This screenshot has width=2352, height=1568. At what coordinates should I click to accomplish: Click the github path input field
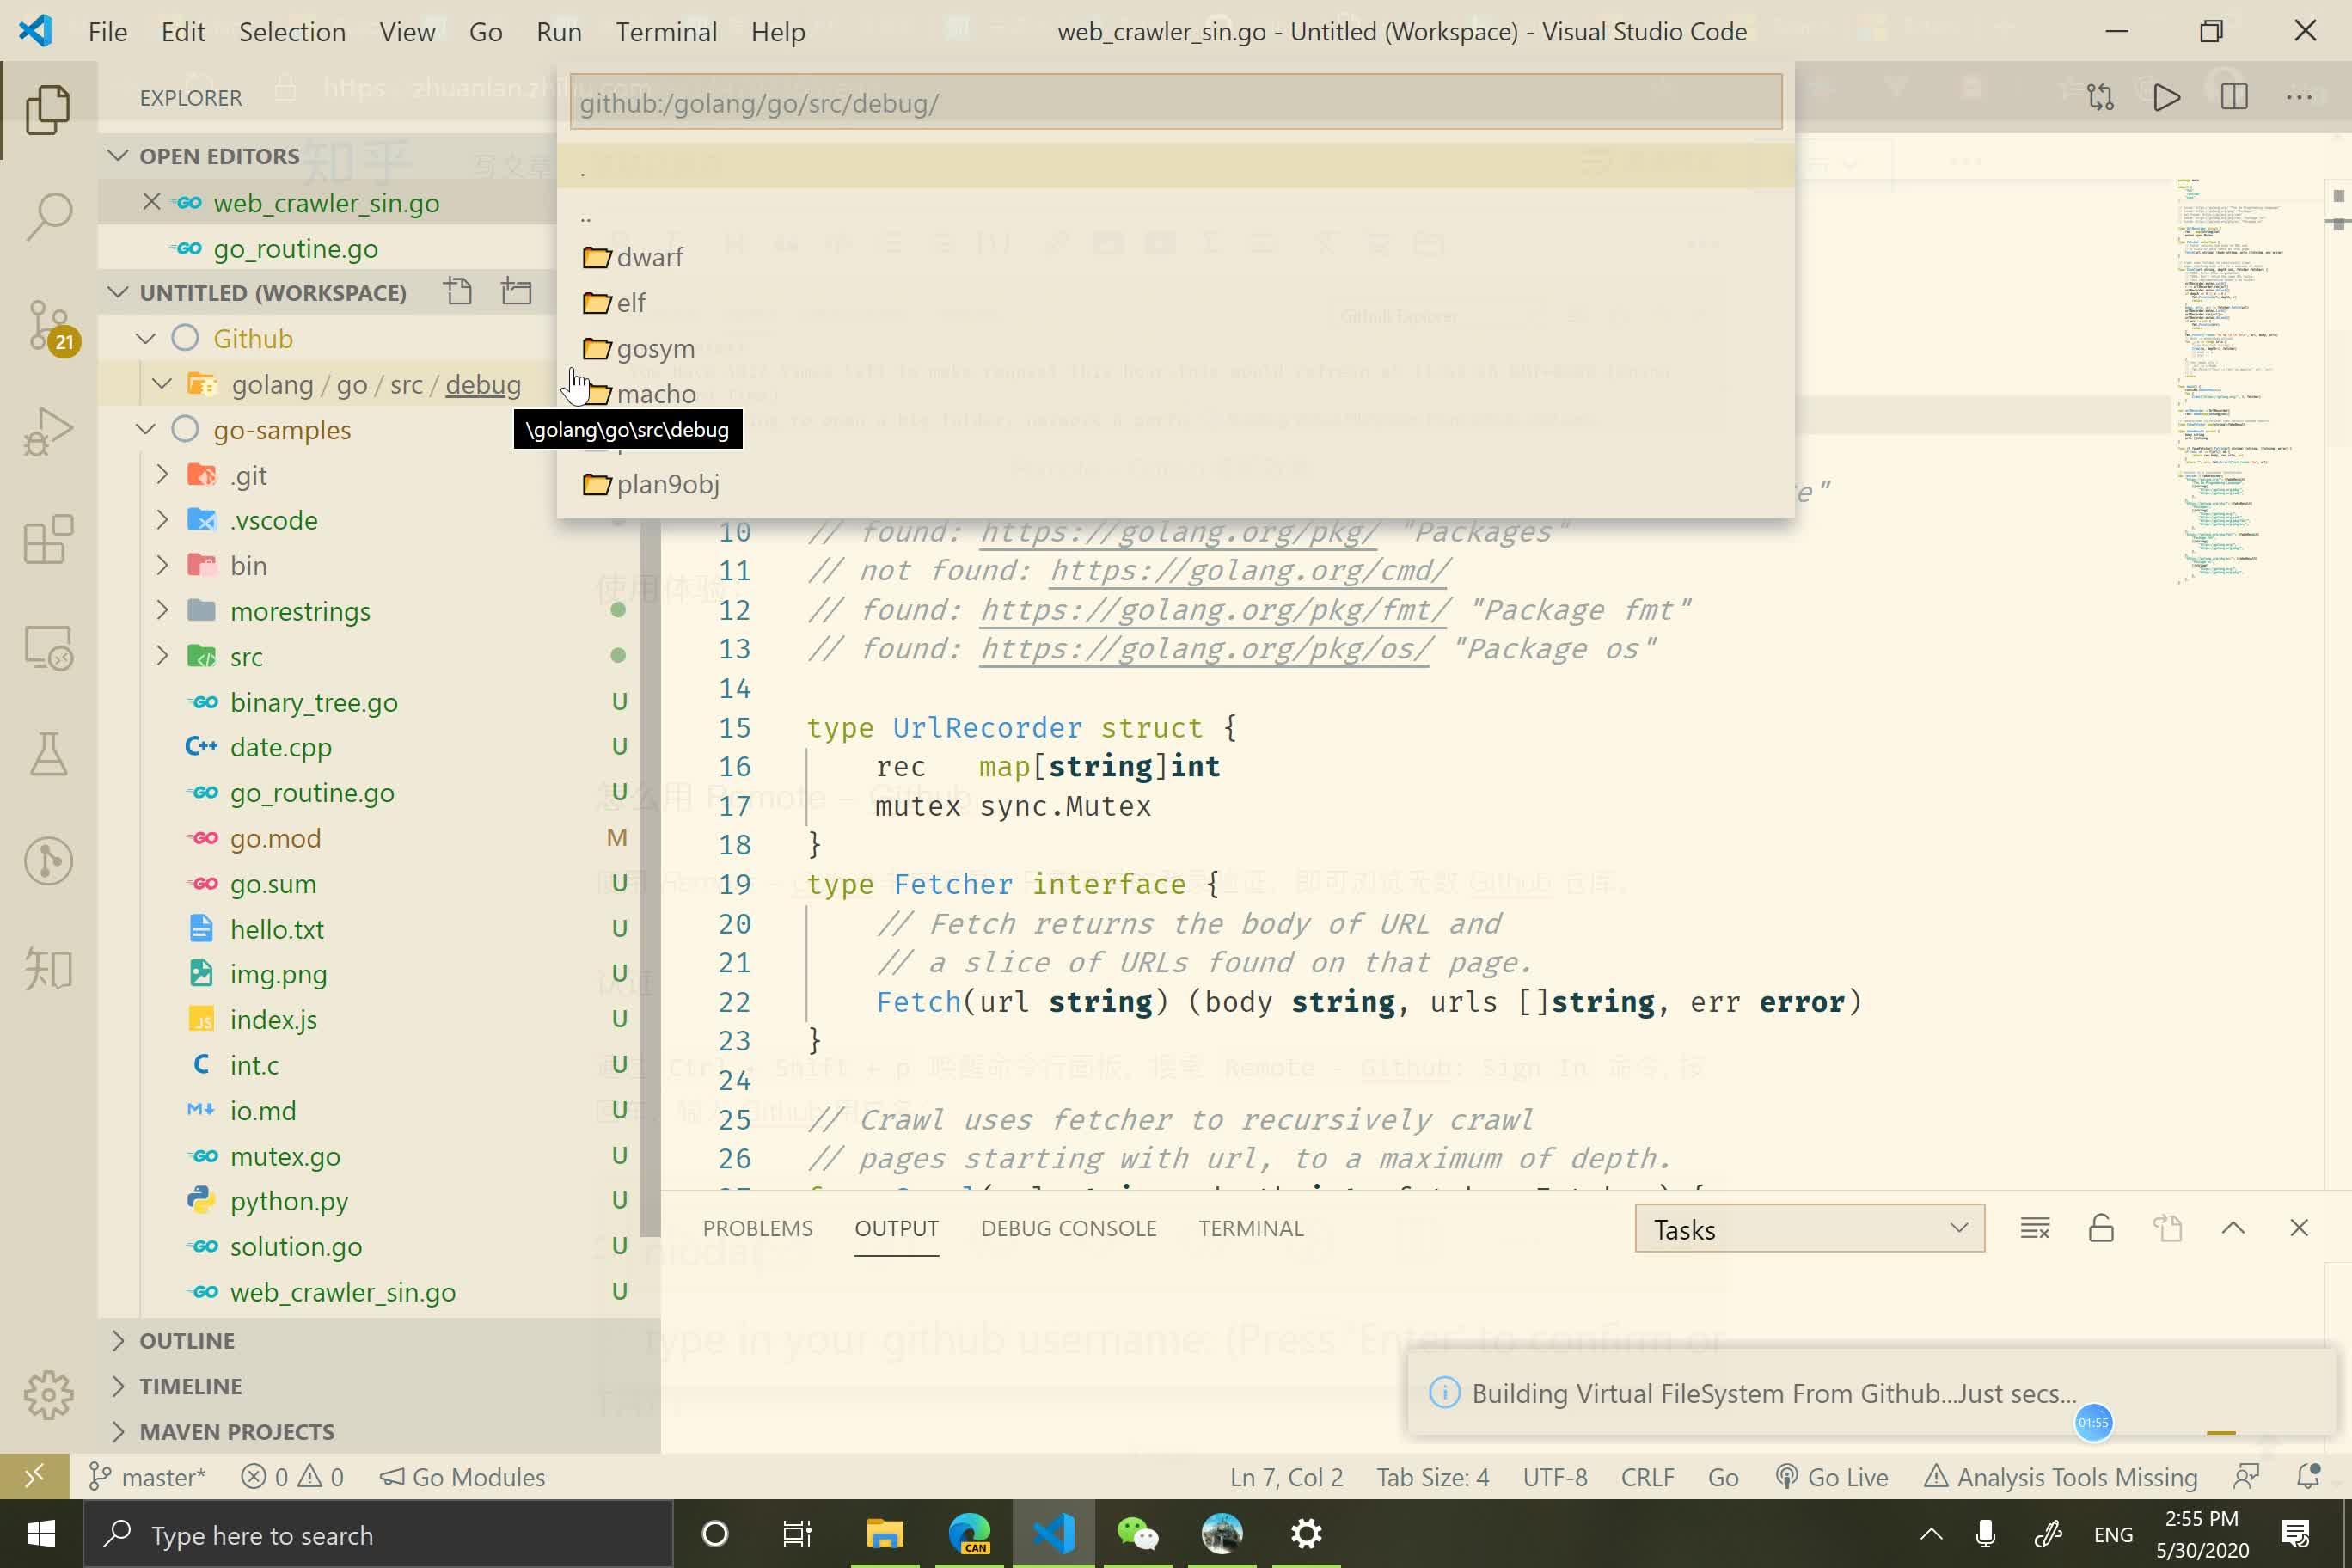[1175, 102]
